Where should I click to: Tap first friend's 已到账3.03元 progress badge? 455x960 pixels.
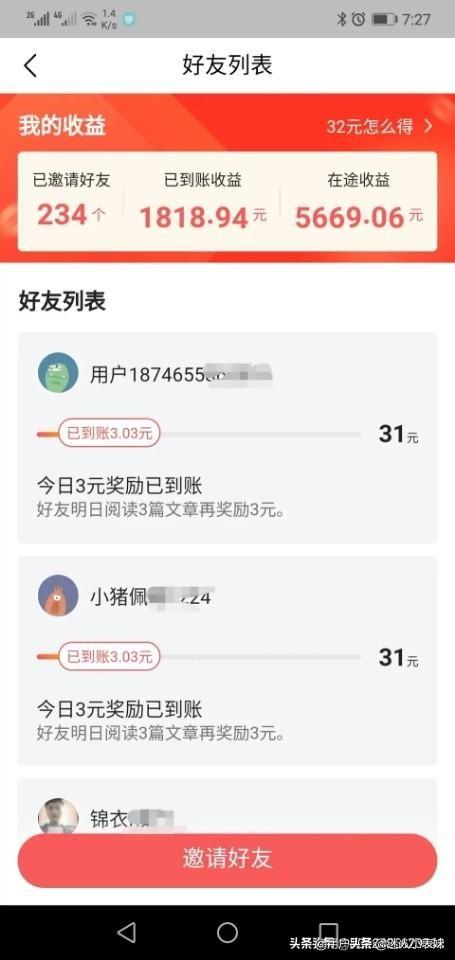tap(109, 434)
